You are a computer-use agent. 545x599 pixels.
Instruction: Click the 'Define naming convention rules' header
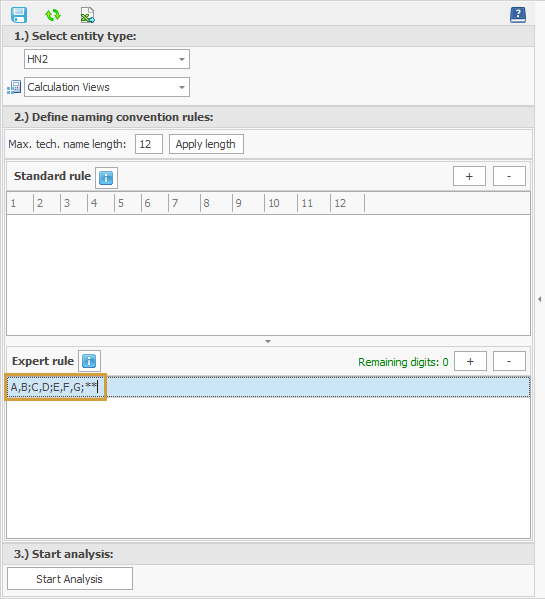point(268,117)
